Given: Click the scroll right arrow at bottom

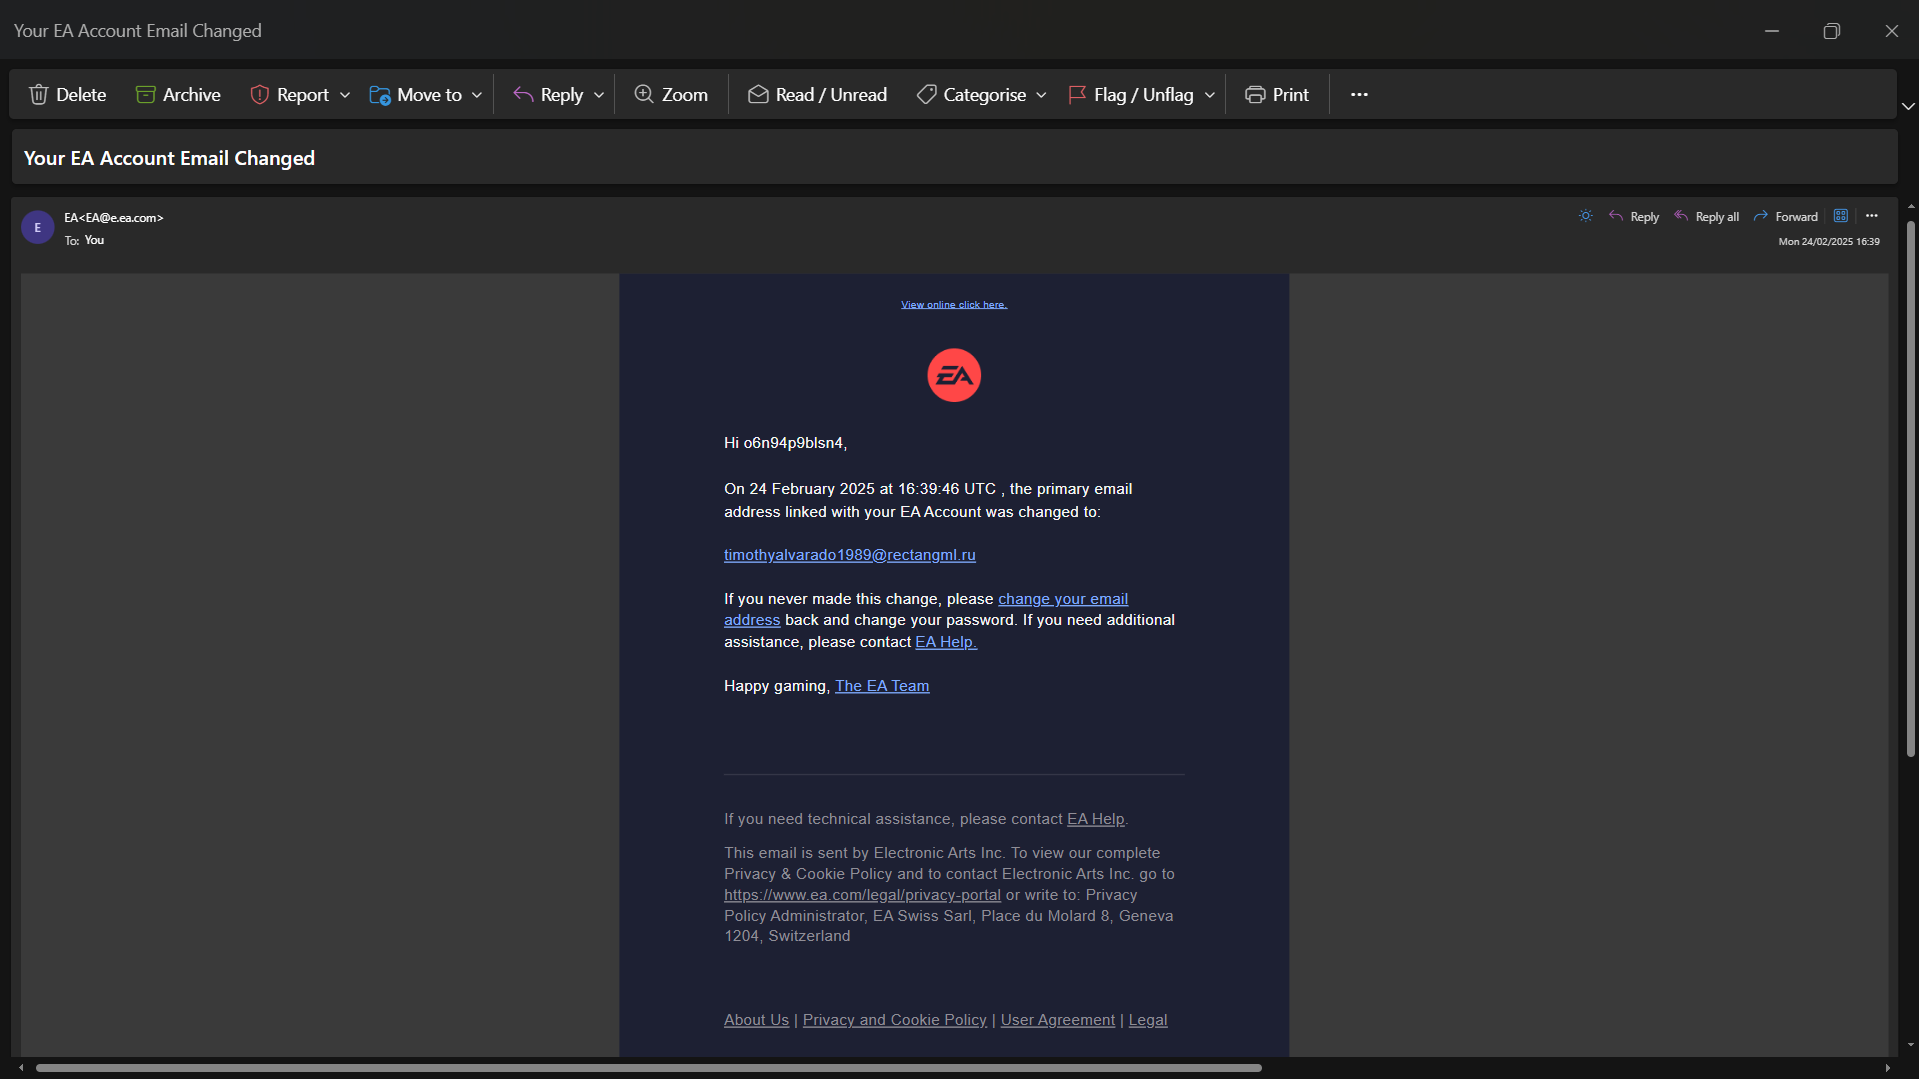Looking at the screenshot, I should [x=1887, y=1068].
